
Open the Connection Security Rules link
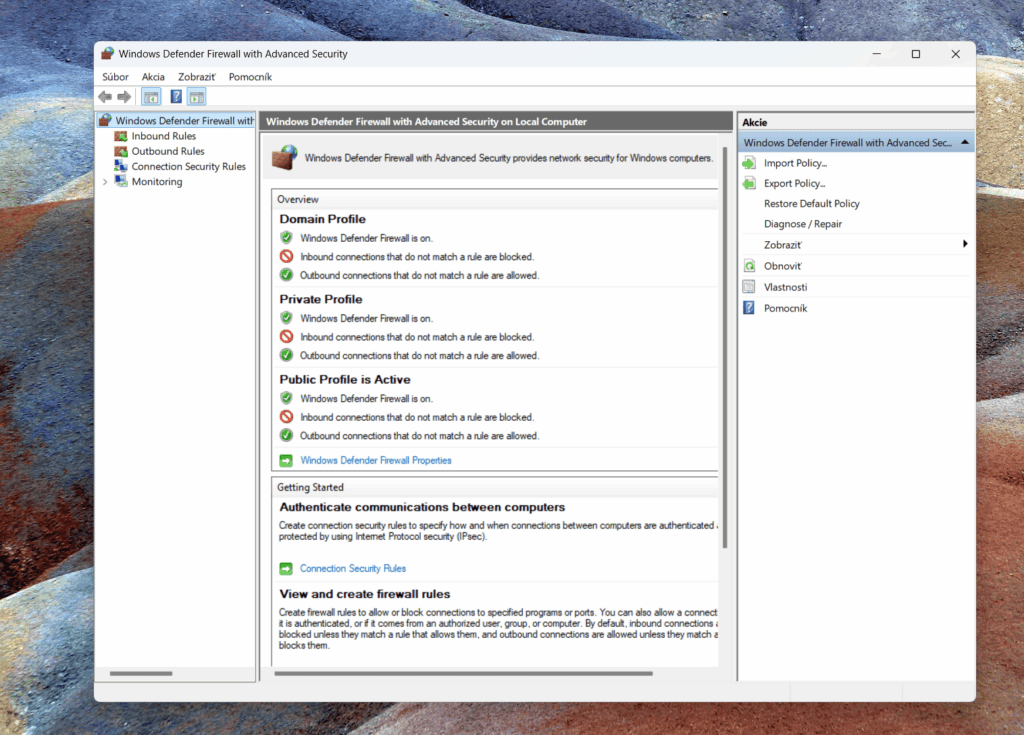[x=353, y=568]
